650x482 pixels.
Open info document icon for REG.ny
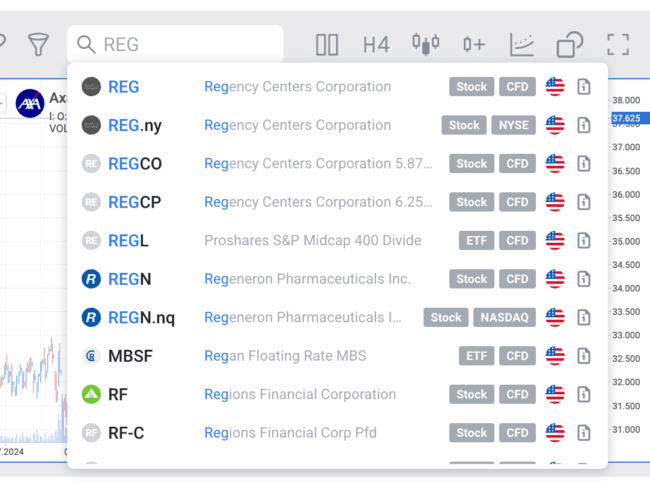coord(584,125)
